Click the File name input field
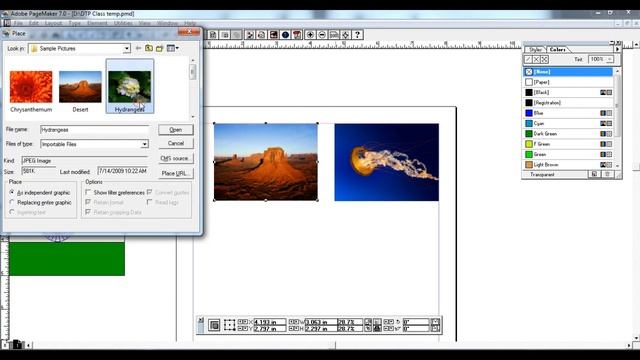This screenshot has height=360, width=640. pos(95,130)
